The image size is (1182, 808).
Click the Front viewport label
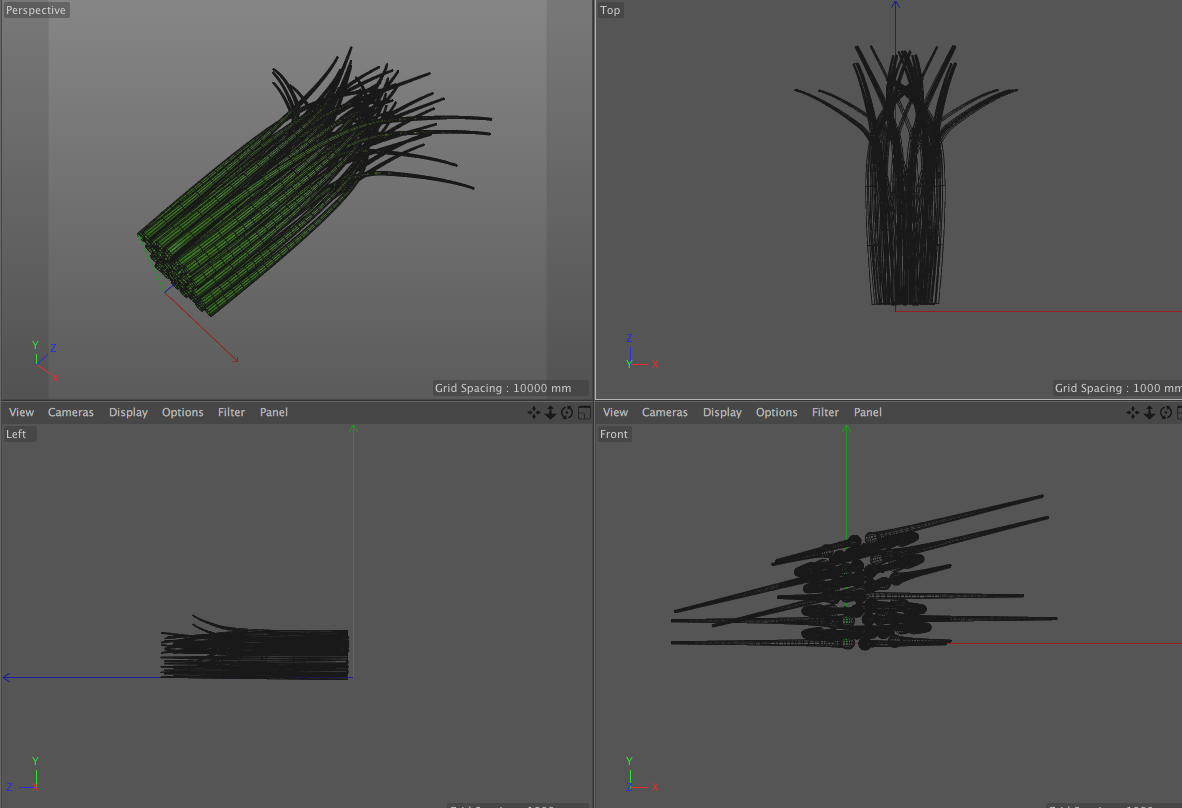tap(614, 434)
